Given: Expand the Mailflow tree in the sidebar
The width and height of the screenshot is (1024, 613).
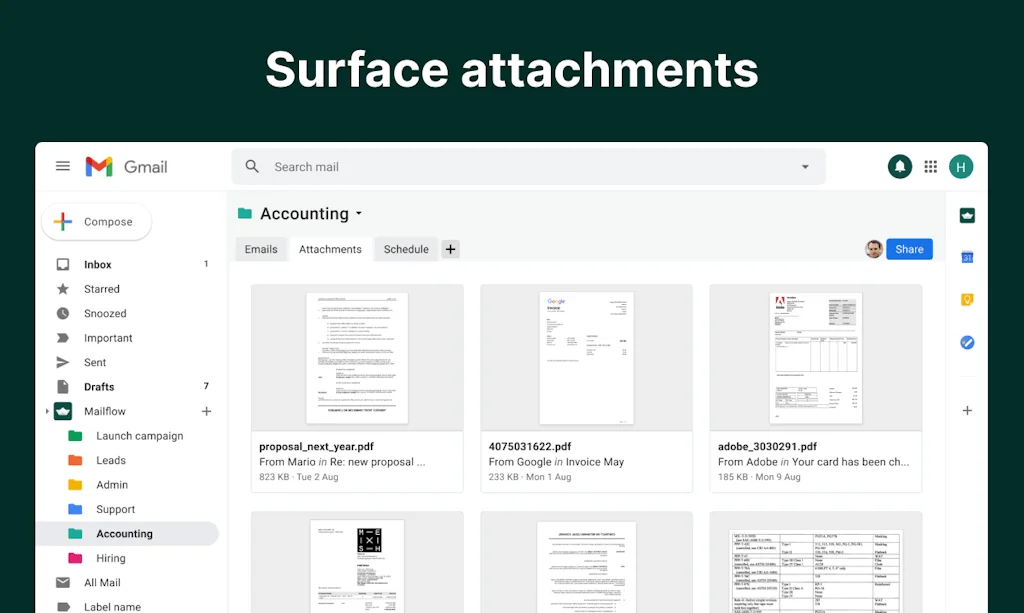Looking at the screenshot, I should click(x=48, y=411).
